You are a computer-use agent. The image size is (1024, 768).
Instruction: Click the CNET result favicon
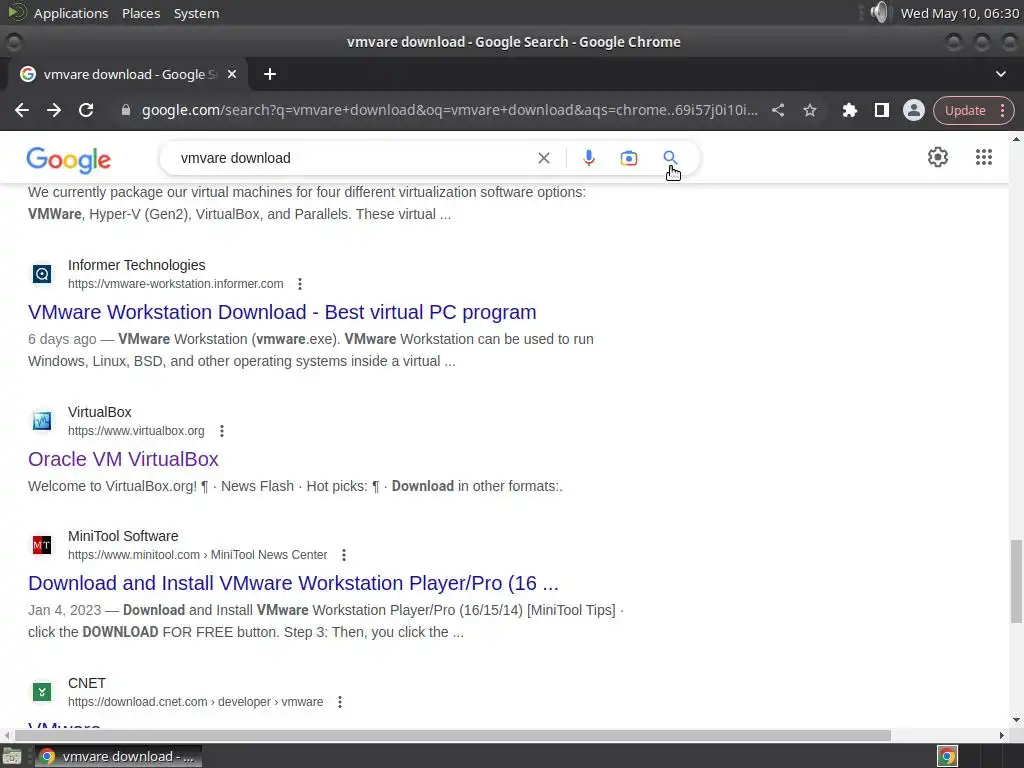tap(42, 692)
